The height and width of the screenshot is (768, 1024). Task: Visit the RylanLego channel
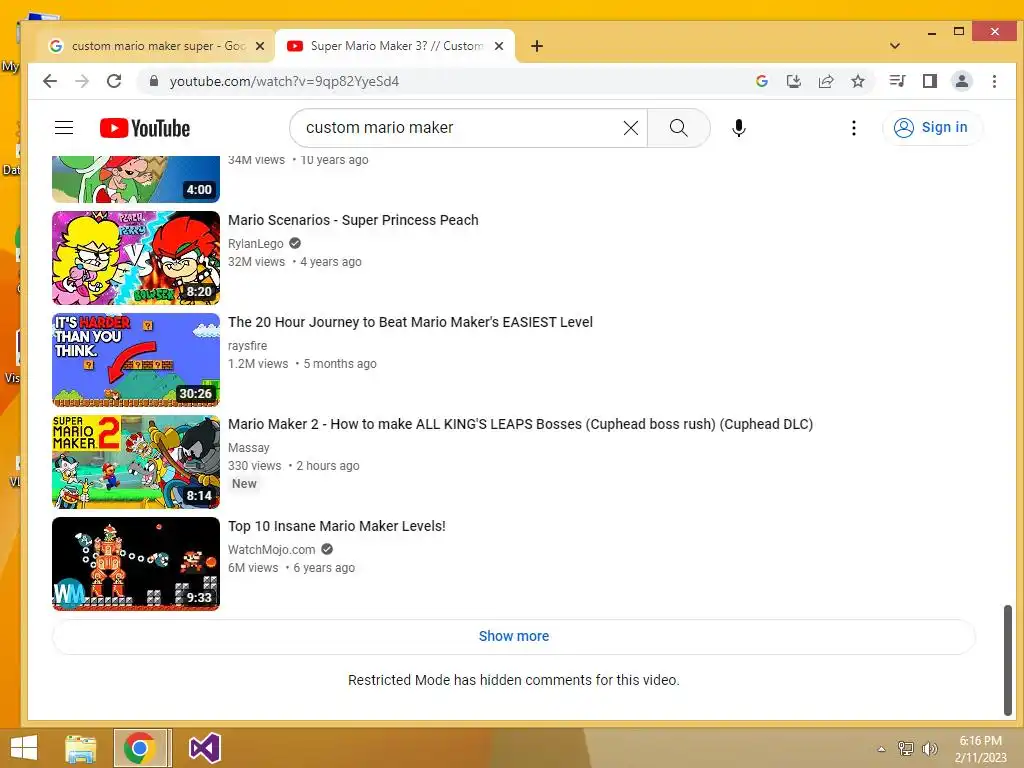255,244
